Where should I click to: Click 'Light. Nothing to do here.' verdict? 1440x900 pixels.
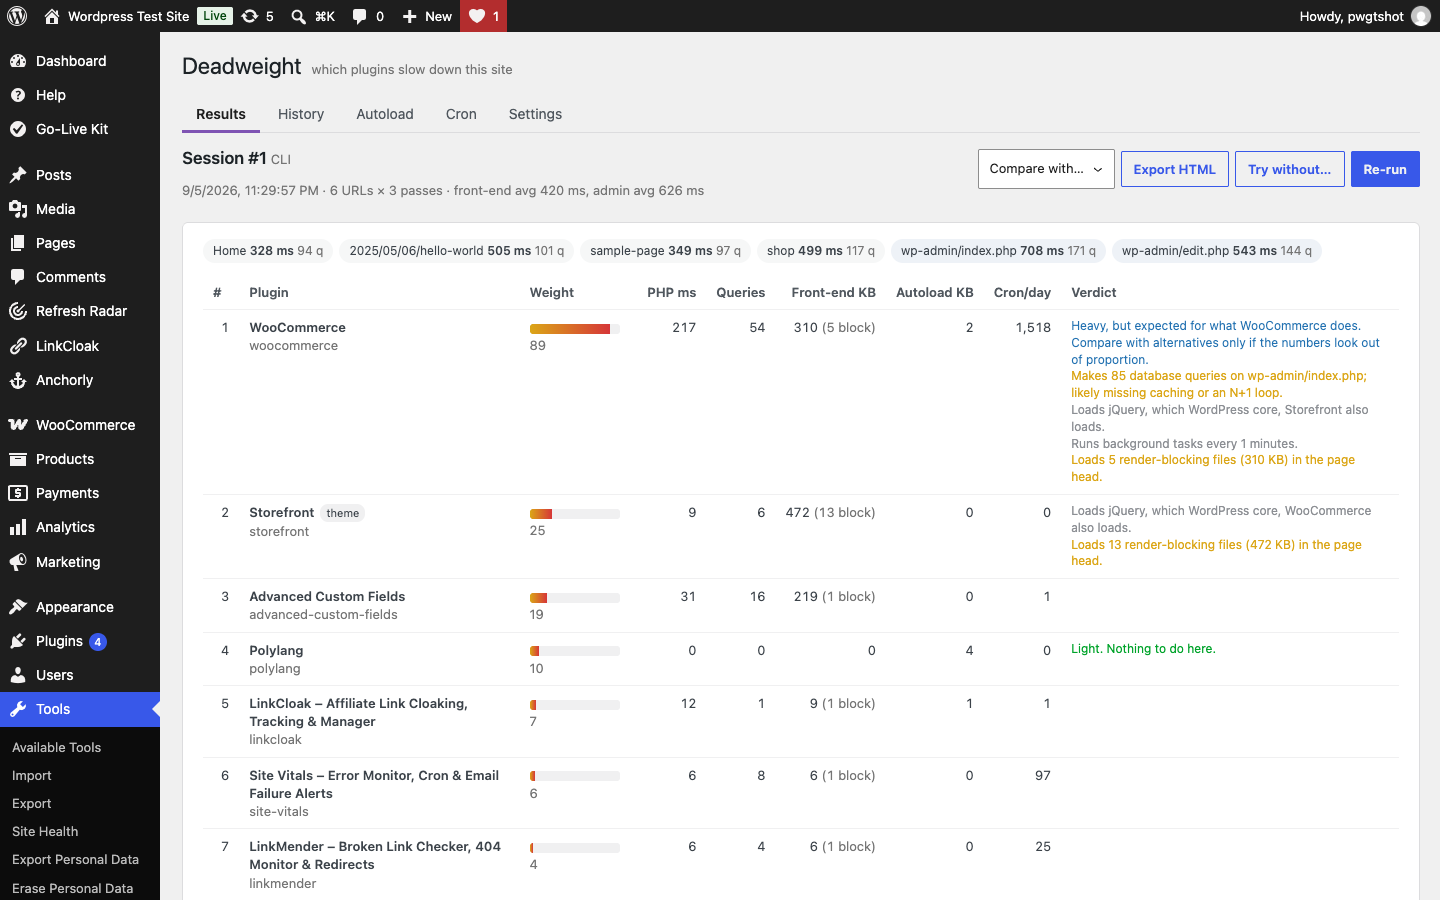(1143, 649)
